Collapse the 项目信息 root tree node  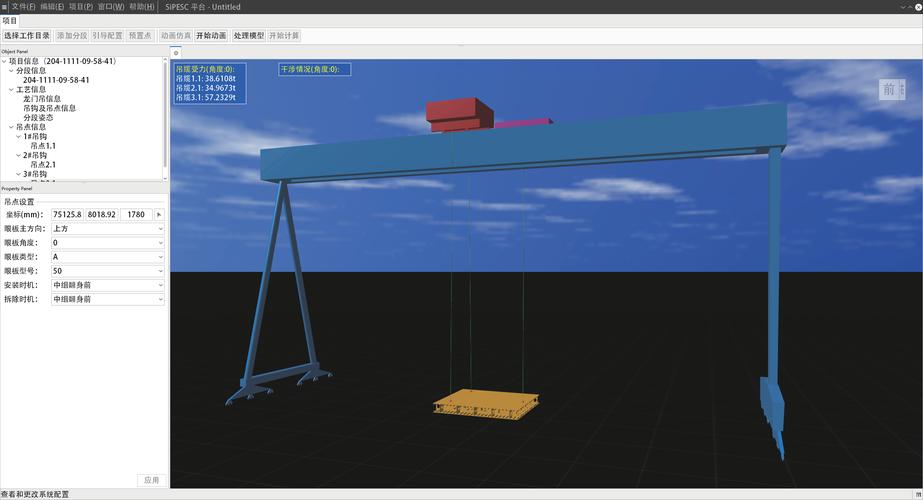tap(4, 61)
